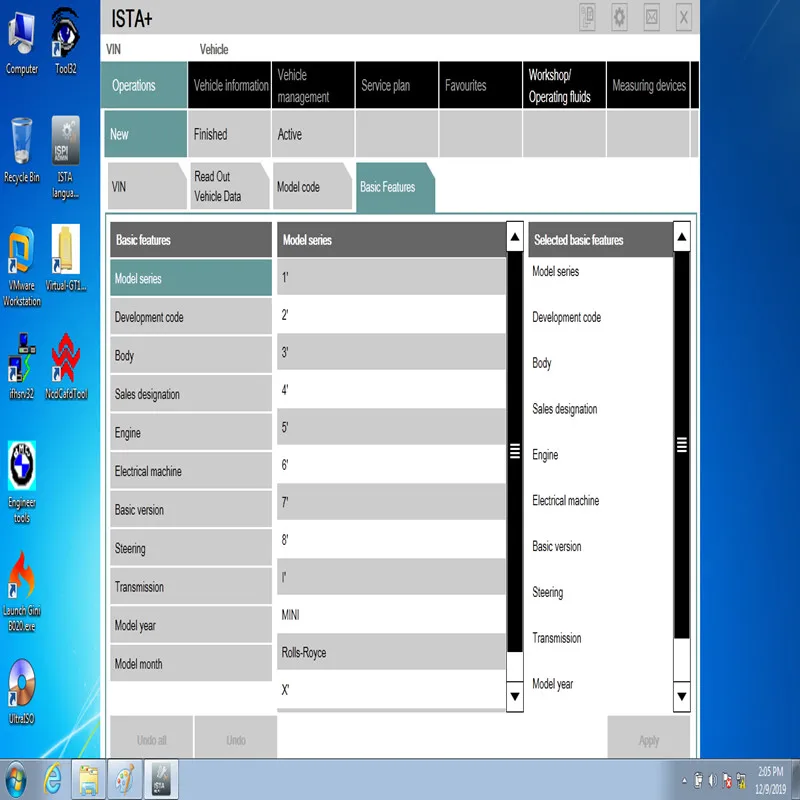Click Selected basic features scroll-down arrow
Image resolution: width=800 pixels, height=800 pixels.
(x=682, y=696)
